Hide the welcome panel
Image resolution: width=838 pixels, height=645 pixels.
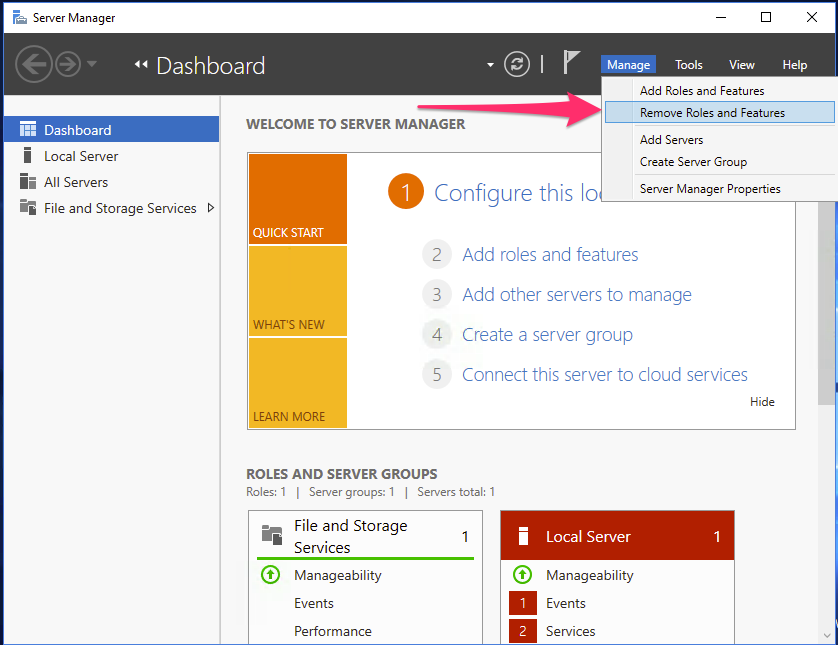762,401
